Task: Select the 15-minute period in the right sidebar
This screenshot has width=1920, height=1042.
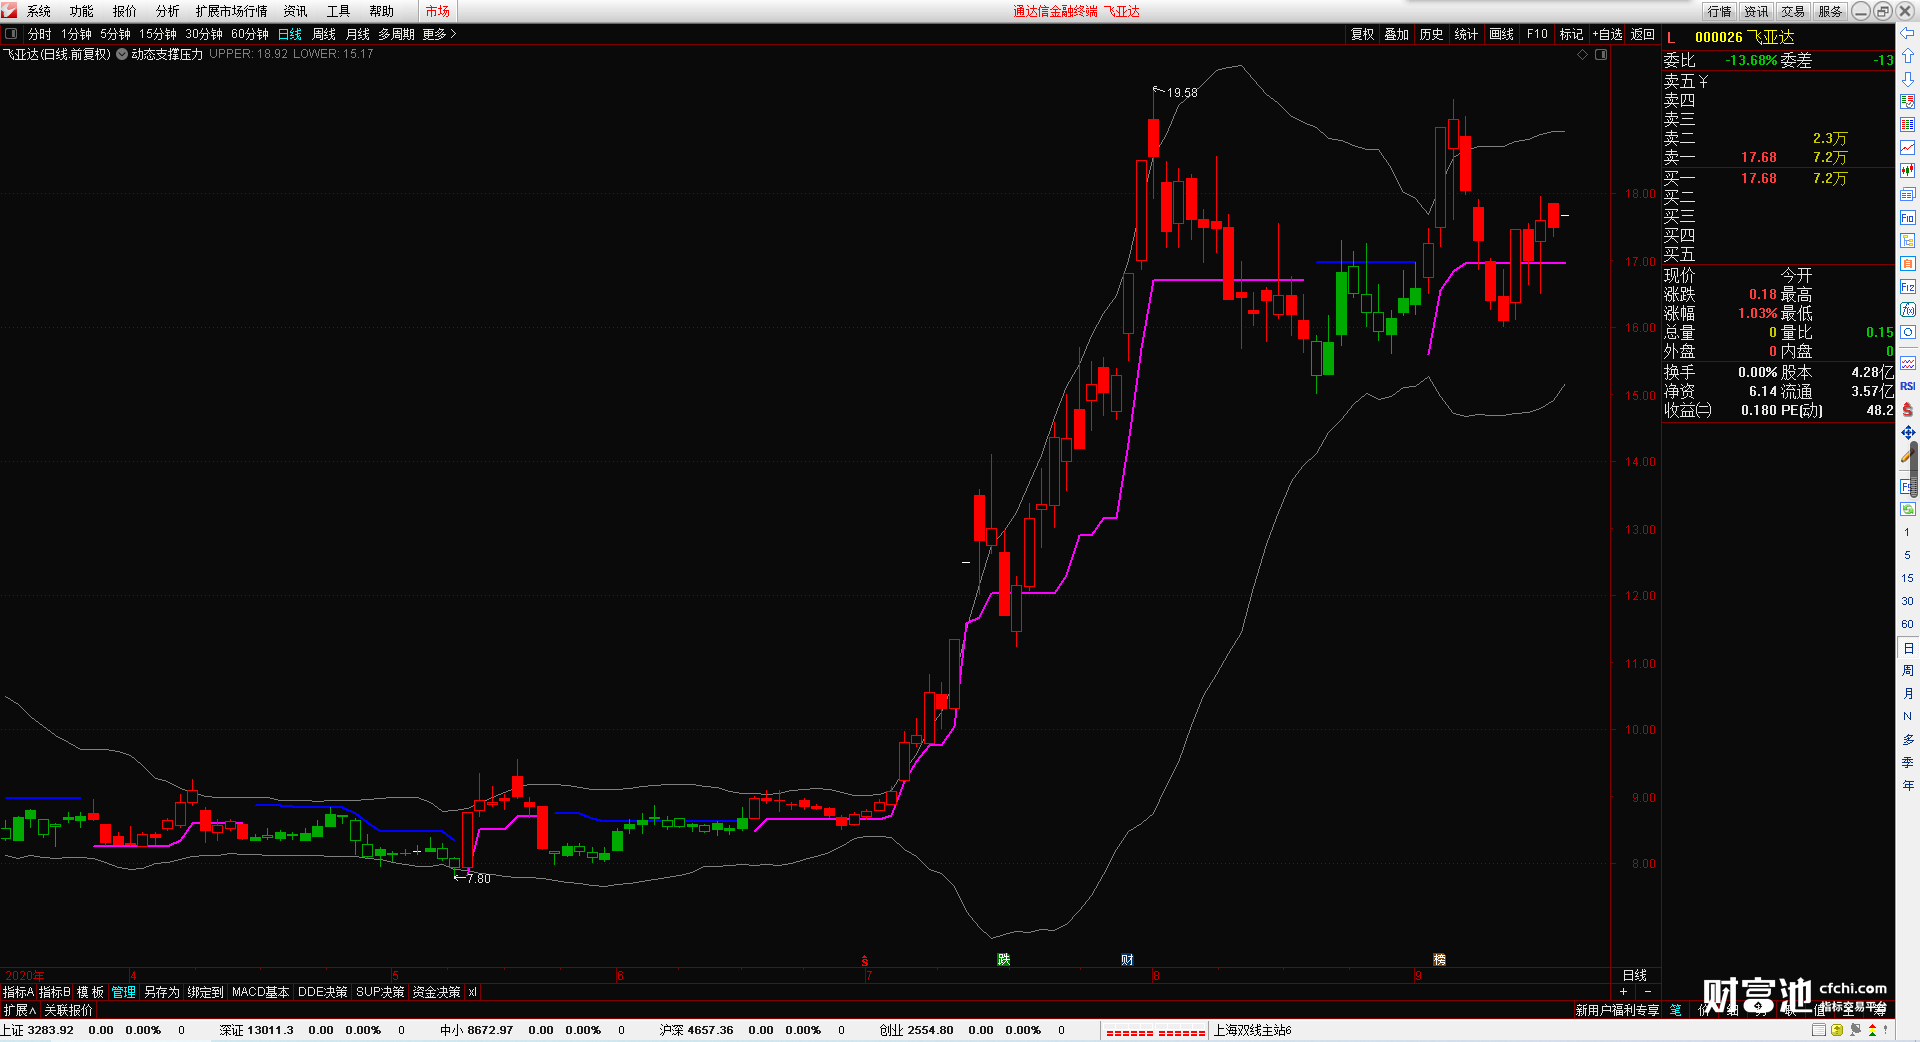Action: click(x=1907, y=578)
